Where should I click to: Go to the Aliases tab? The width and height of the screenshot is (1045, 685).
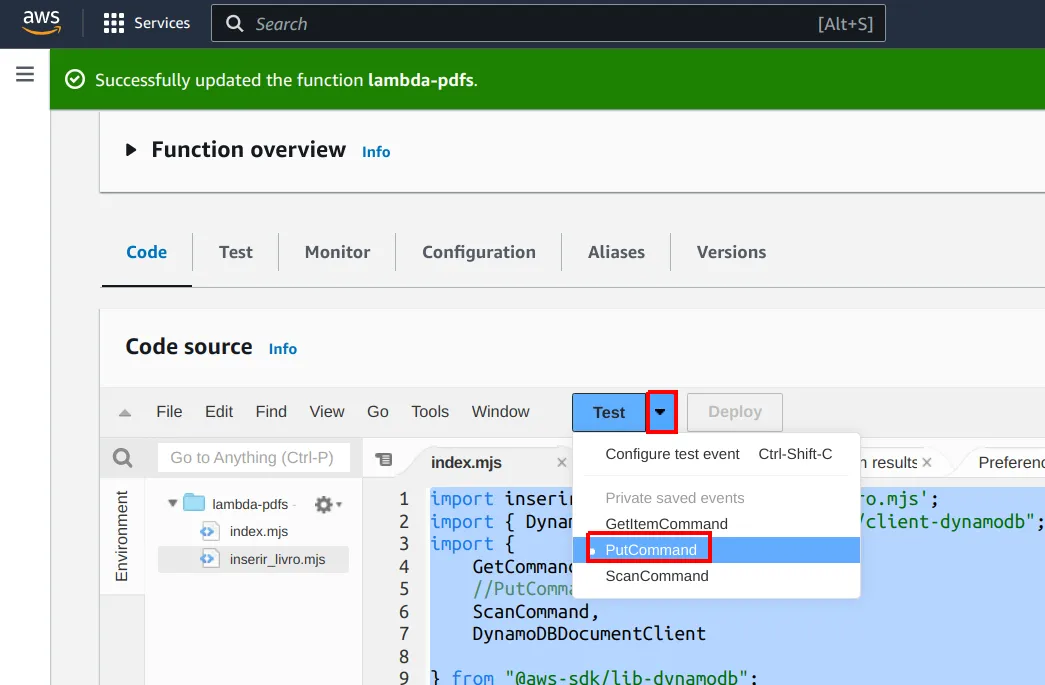616,252
